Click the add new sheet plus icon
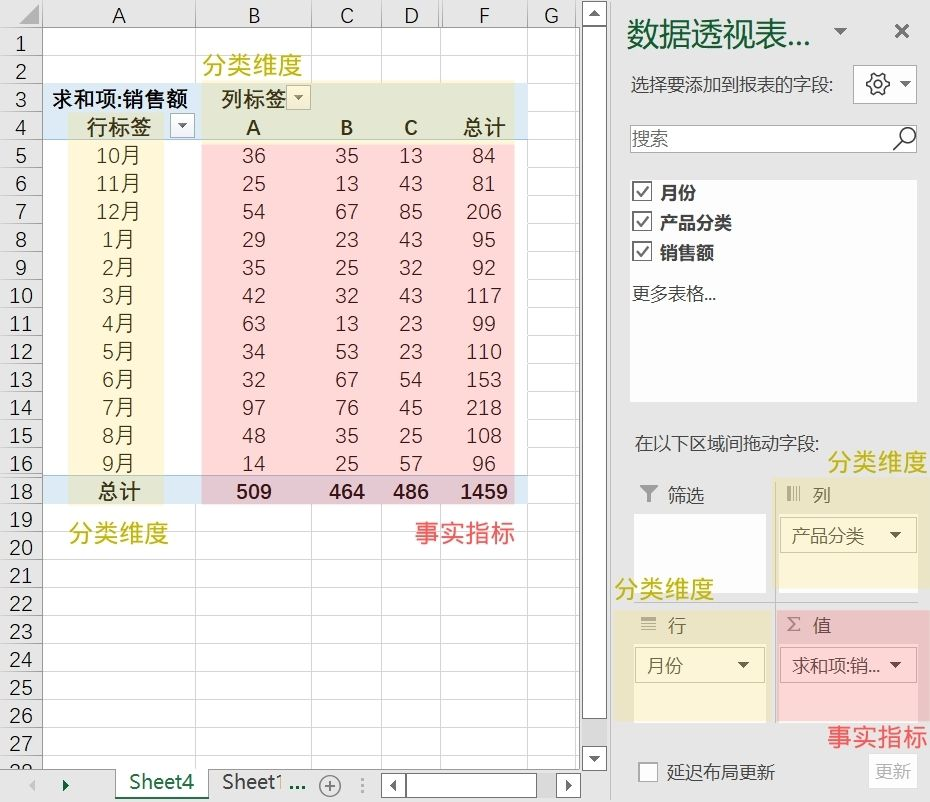Viewport: 930px width, 802px height. click(x=329, y=785)
